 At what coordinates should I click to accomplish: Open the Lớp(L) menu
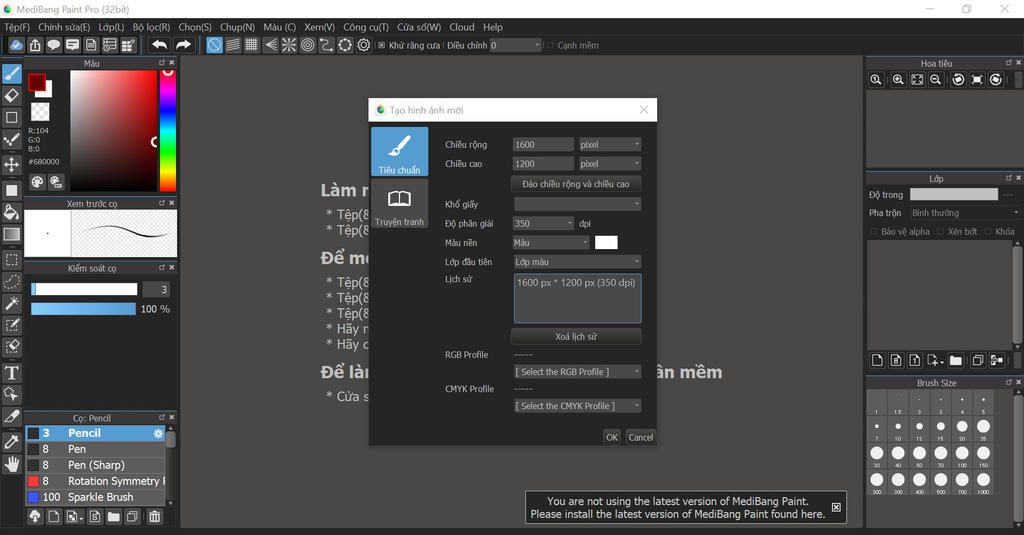pos(111,27)
